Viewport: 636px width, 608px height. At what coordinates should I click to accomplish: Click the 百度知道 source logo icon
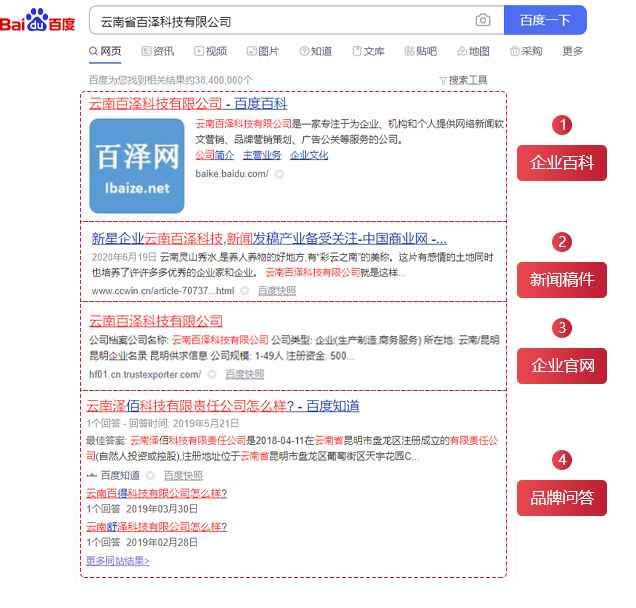(92, 475)
